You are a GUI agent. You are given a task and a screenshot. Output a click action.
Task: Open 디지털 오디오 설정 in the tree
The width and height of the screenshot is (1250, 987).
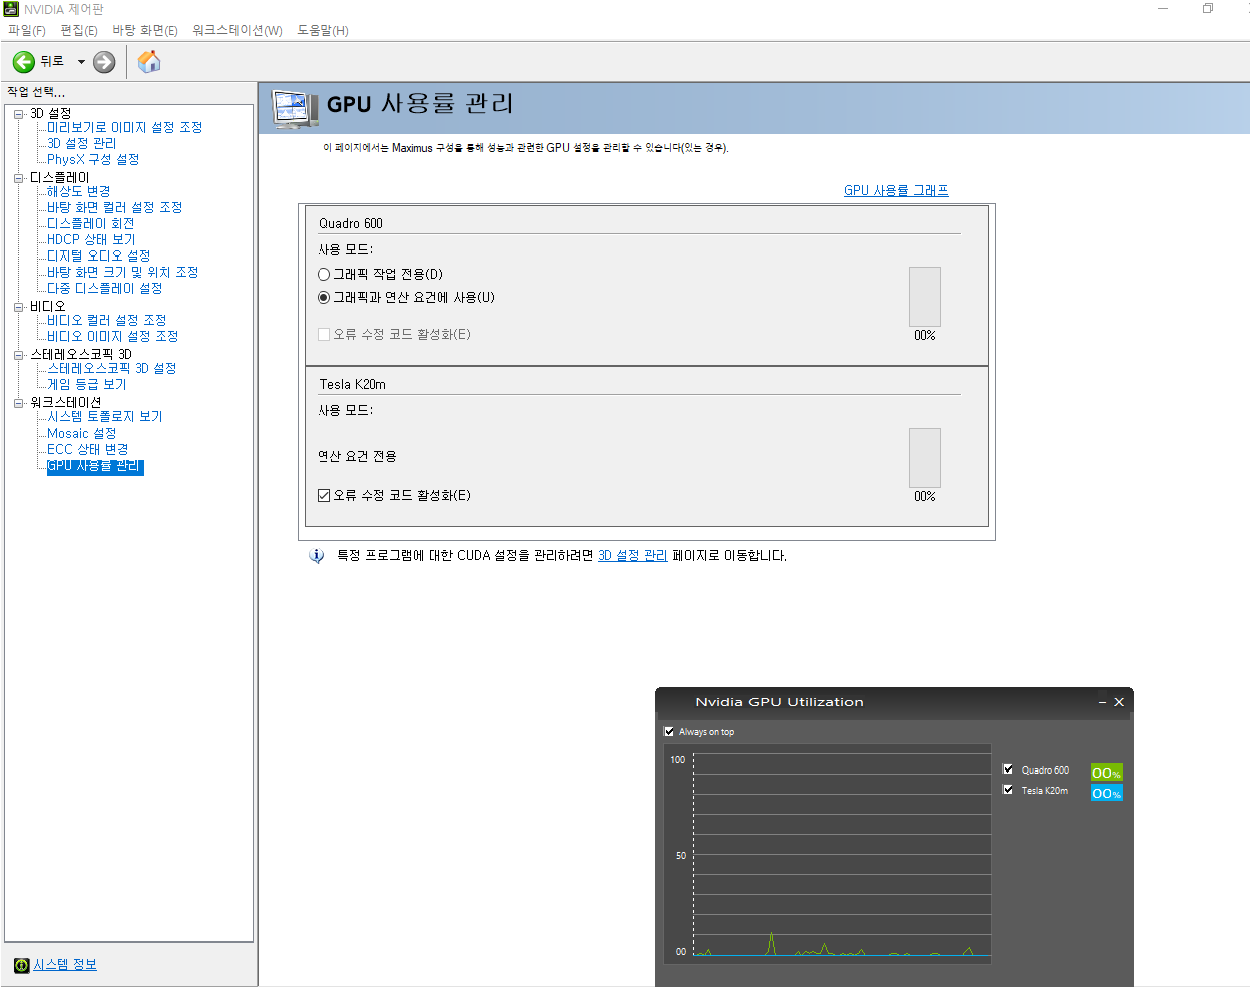point(99,256)
